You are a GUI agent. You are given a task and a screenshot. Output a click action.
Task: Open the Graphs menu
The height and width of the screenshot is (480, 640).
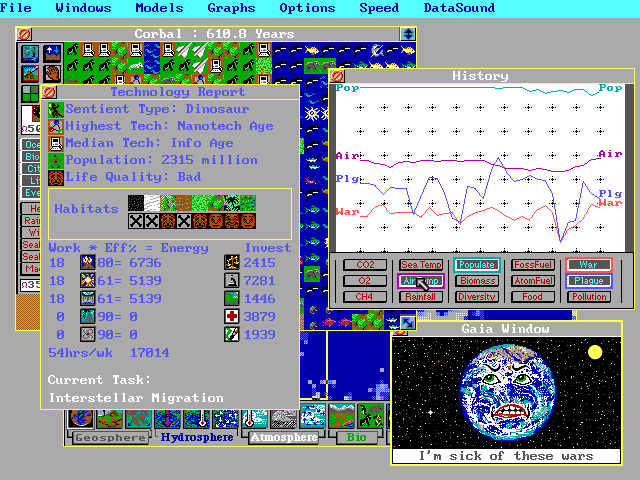231,8
